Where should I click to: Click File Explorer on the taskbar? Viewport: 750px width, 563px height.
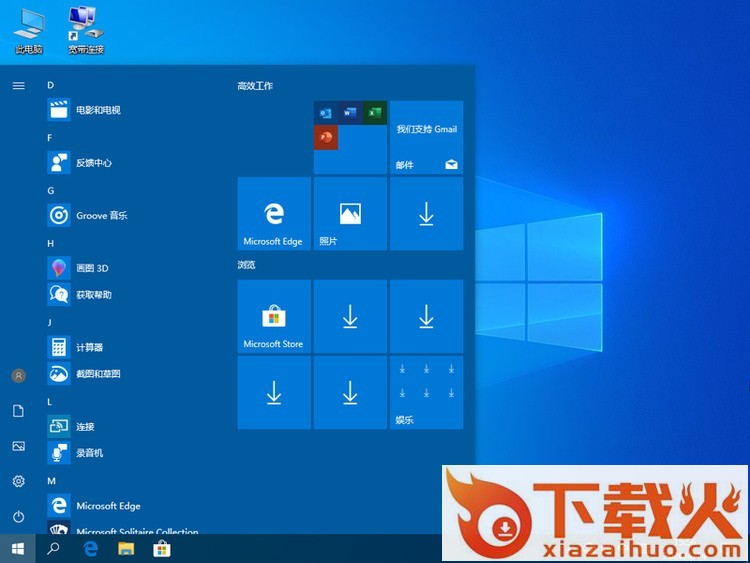coord(126,549)
